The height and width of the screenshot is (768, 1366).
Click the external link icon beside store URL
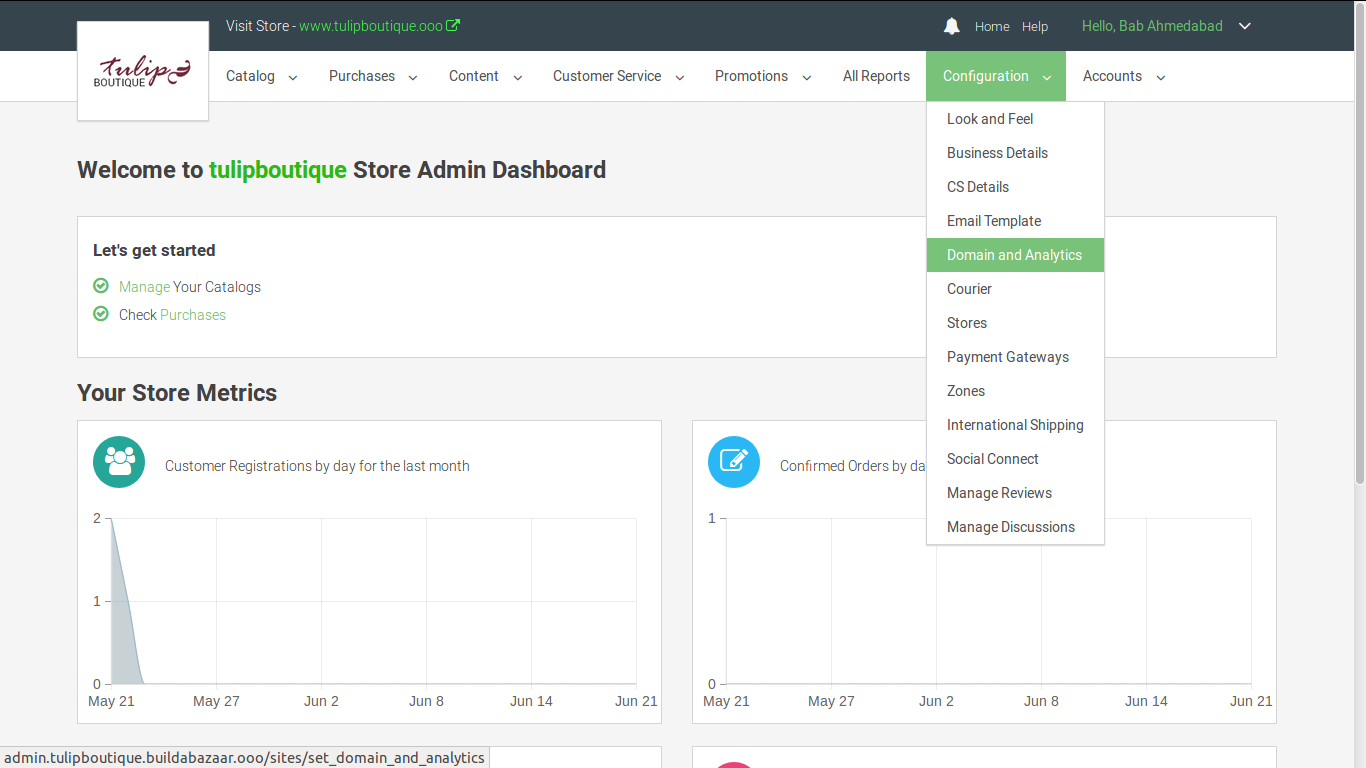[x=453, y=26]
